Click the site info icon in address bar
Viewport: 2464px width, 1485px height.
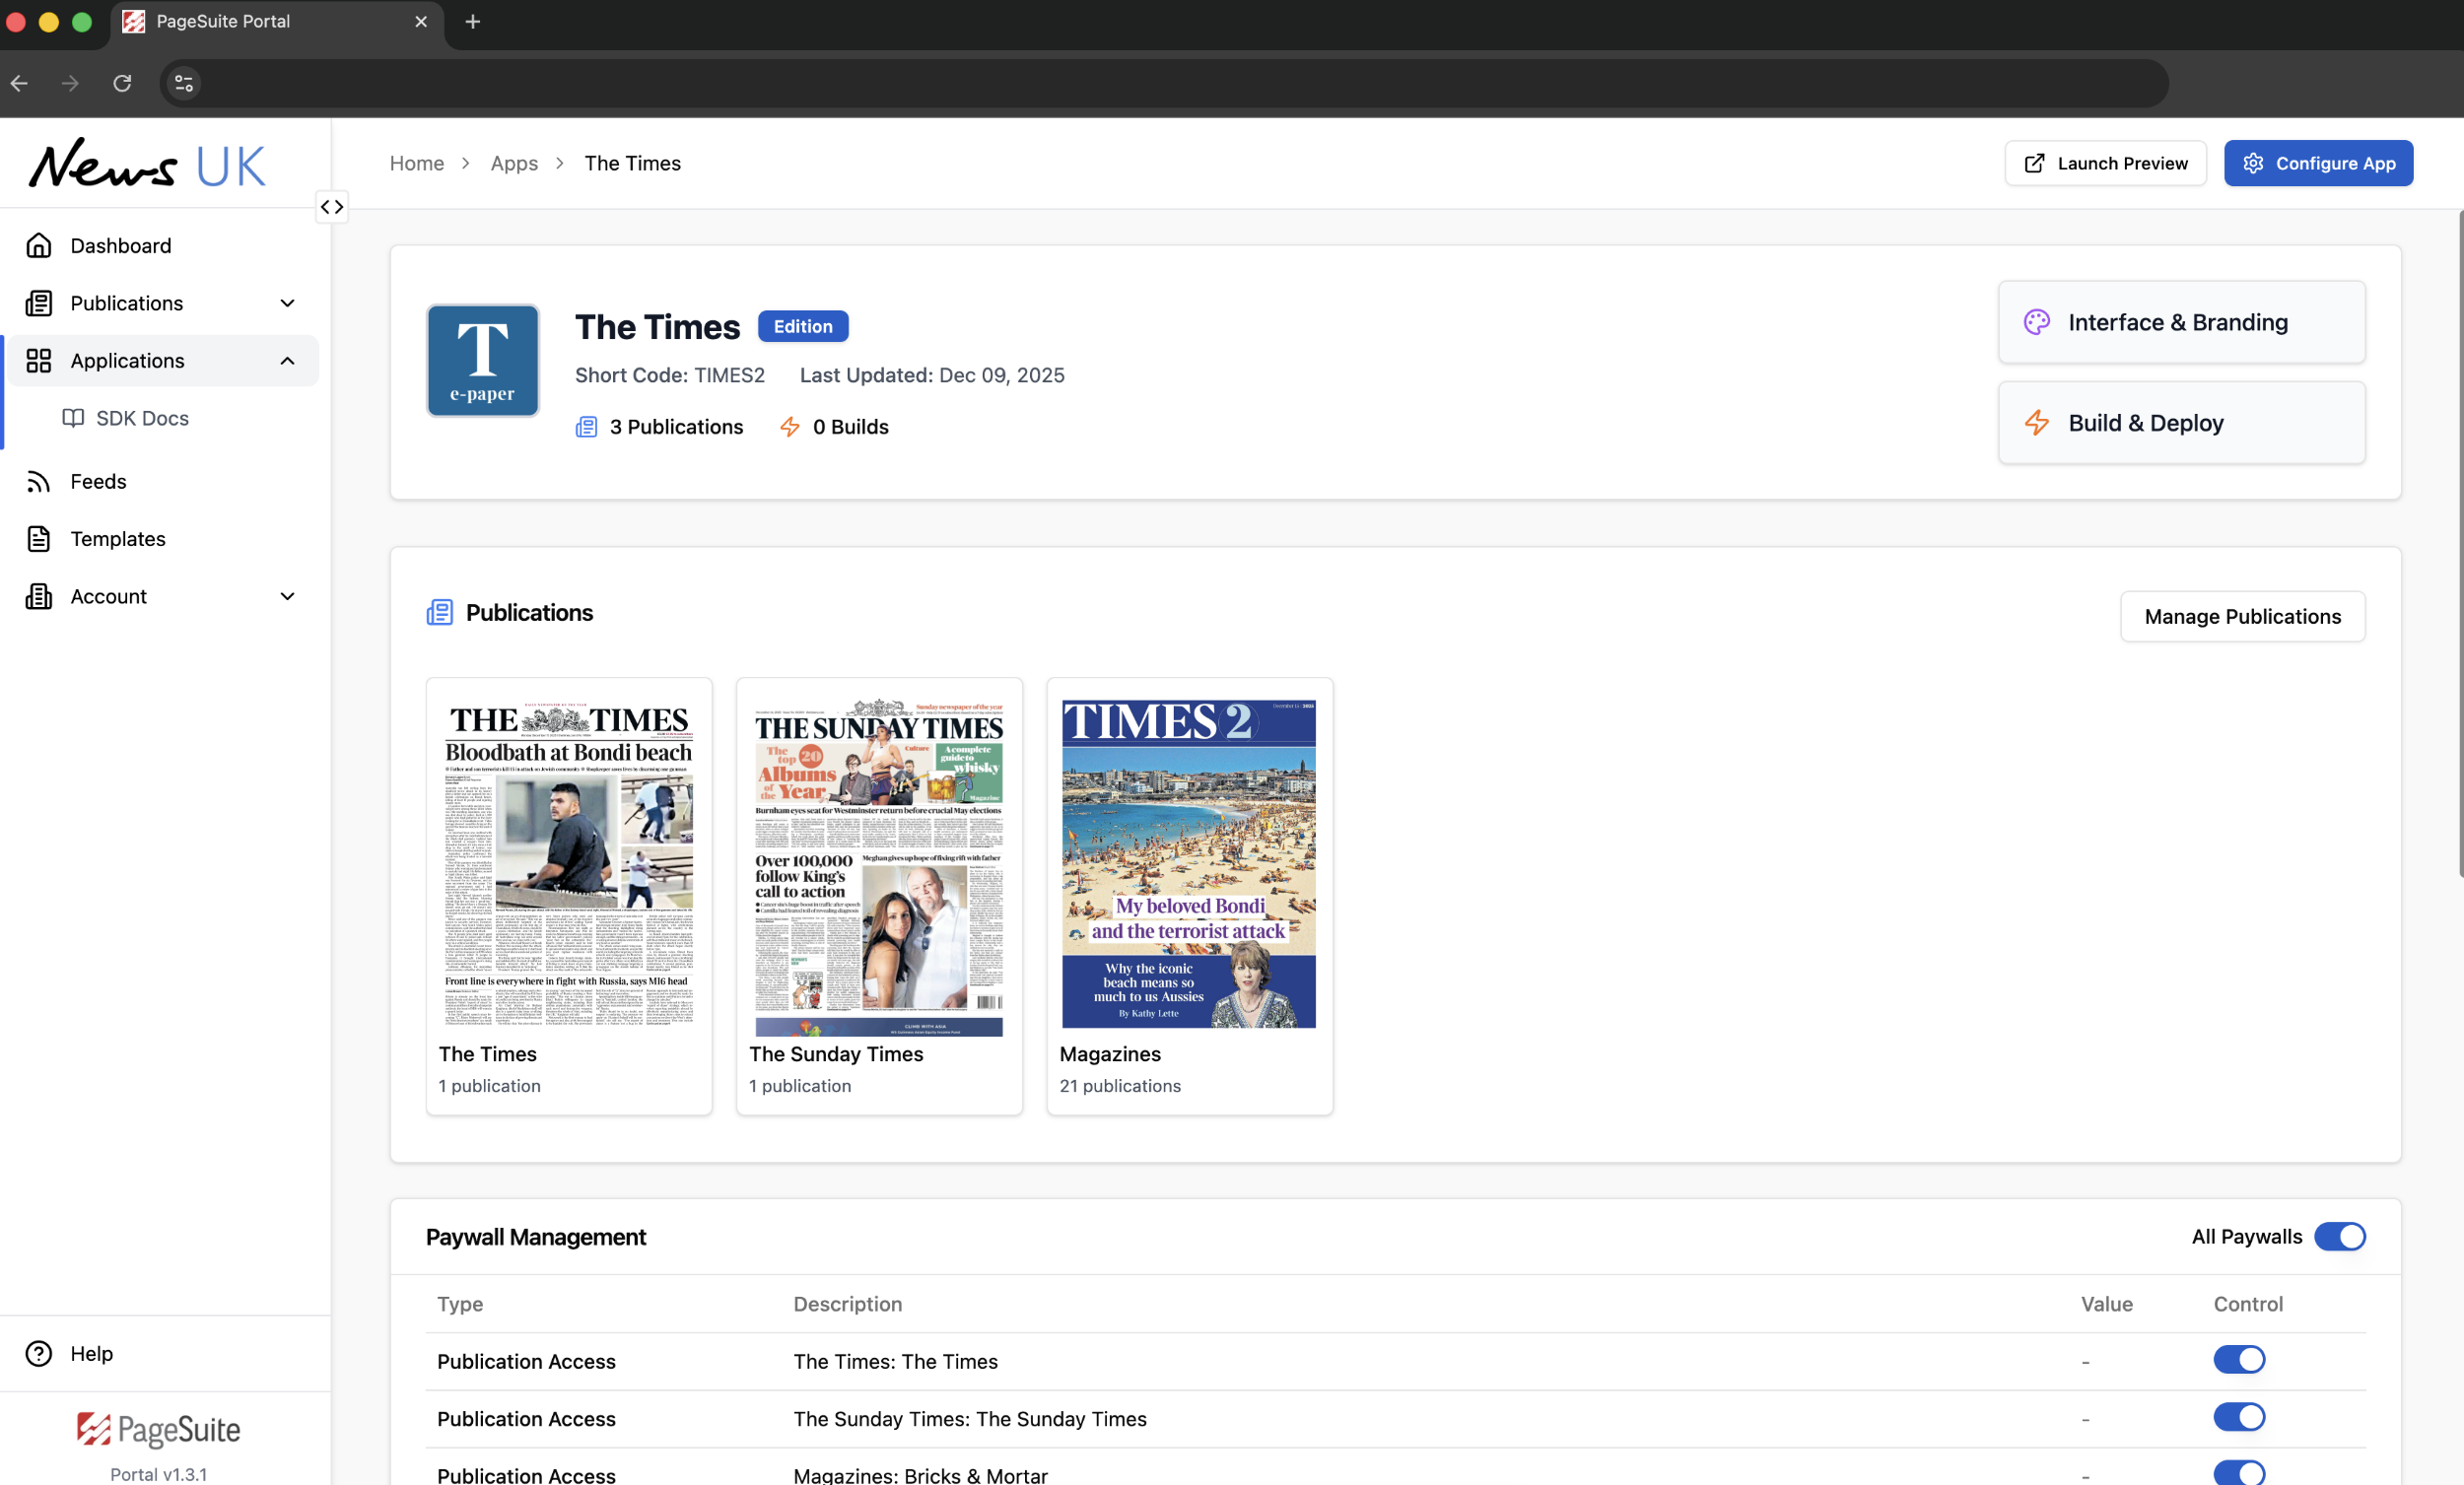point(184,83)
